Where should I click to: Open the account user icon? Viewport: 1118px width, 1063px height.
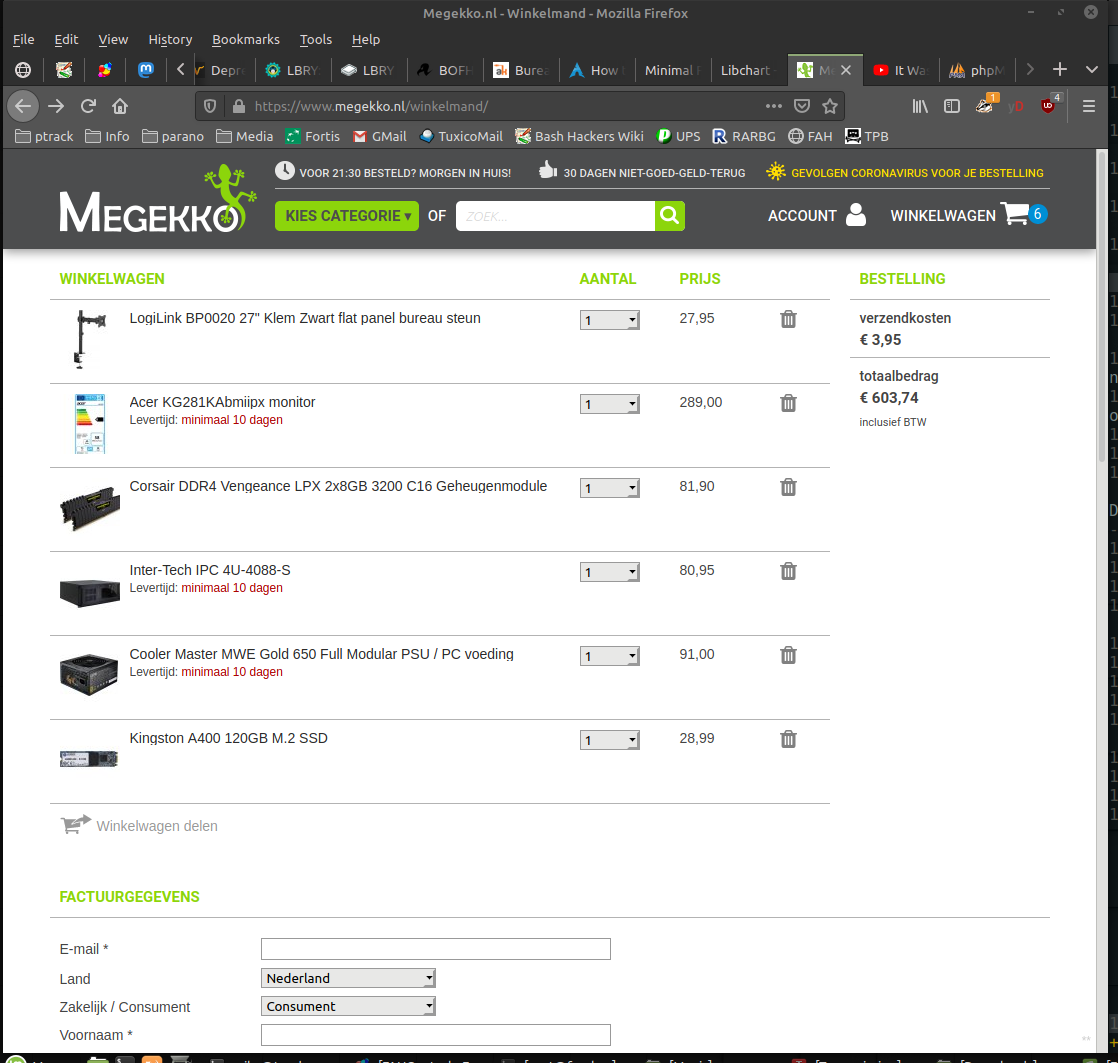pos(856,215)
